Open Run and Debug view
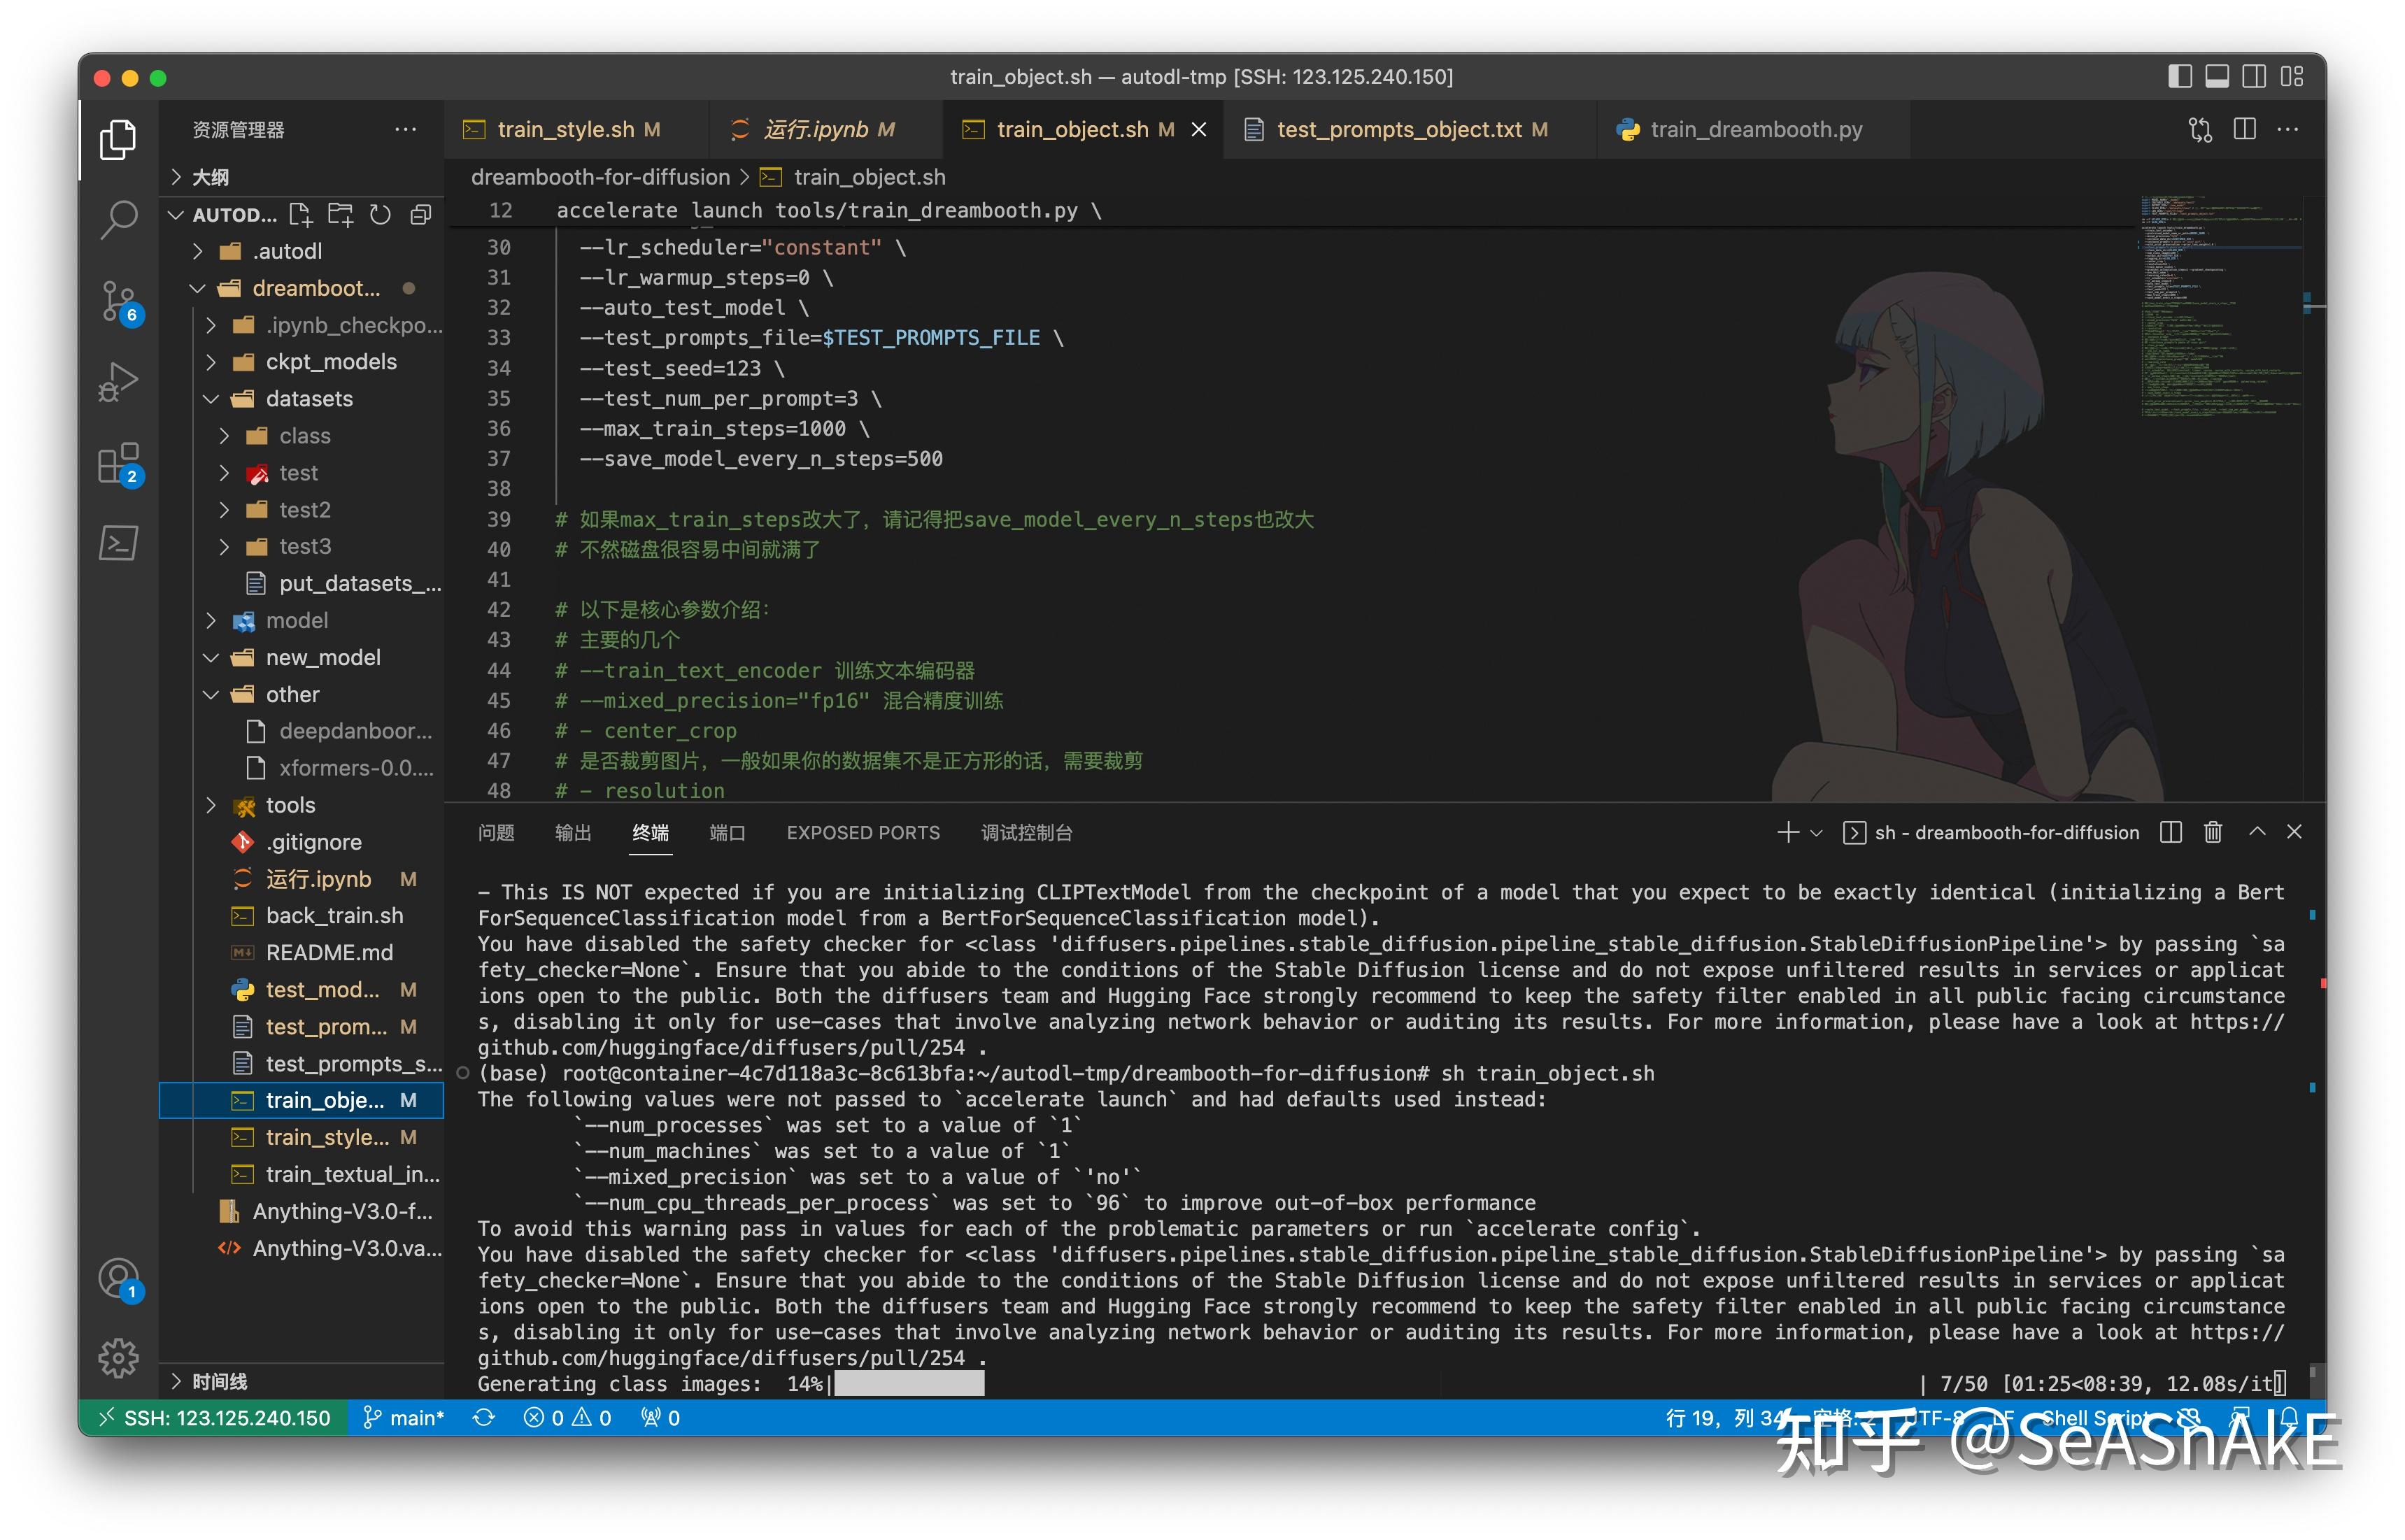2405x1540 pixels. (118, 381)
